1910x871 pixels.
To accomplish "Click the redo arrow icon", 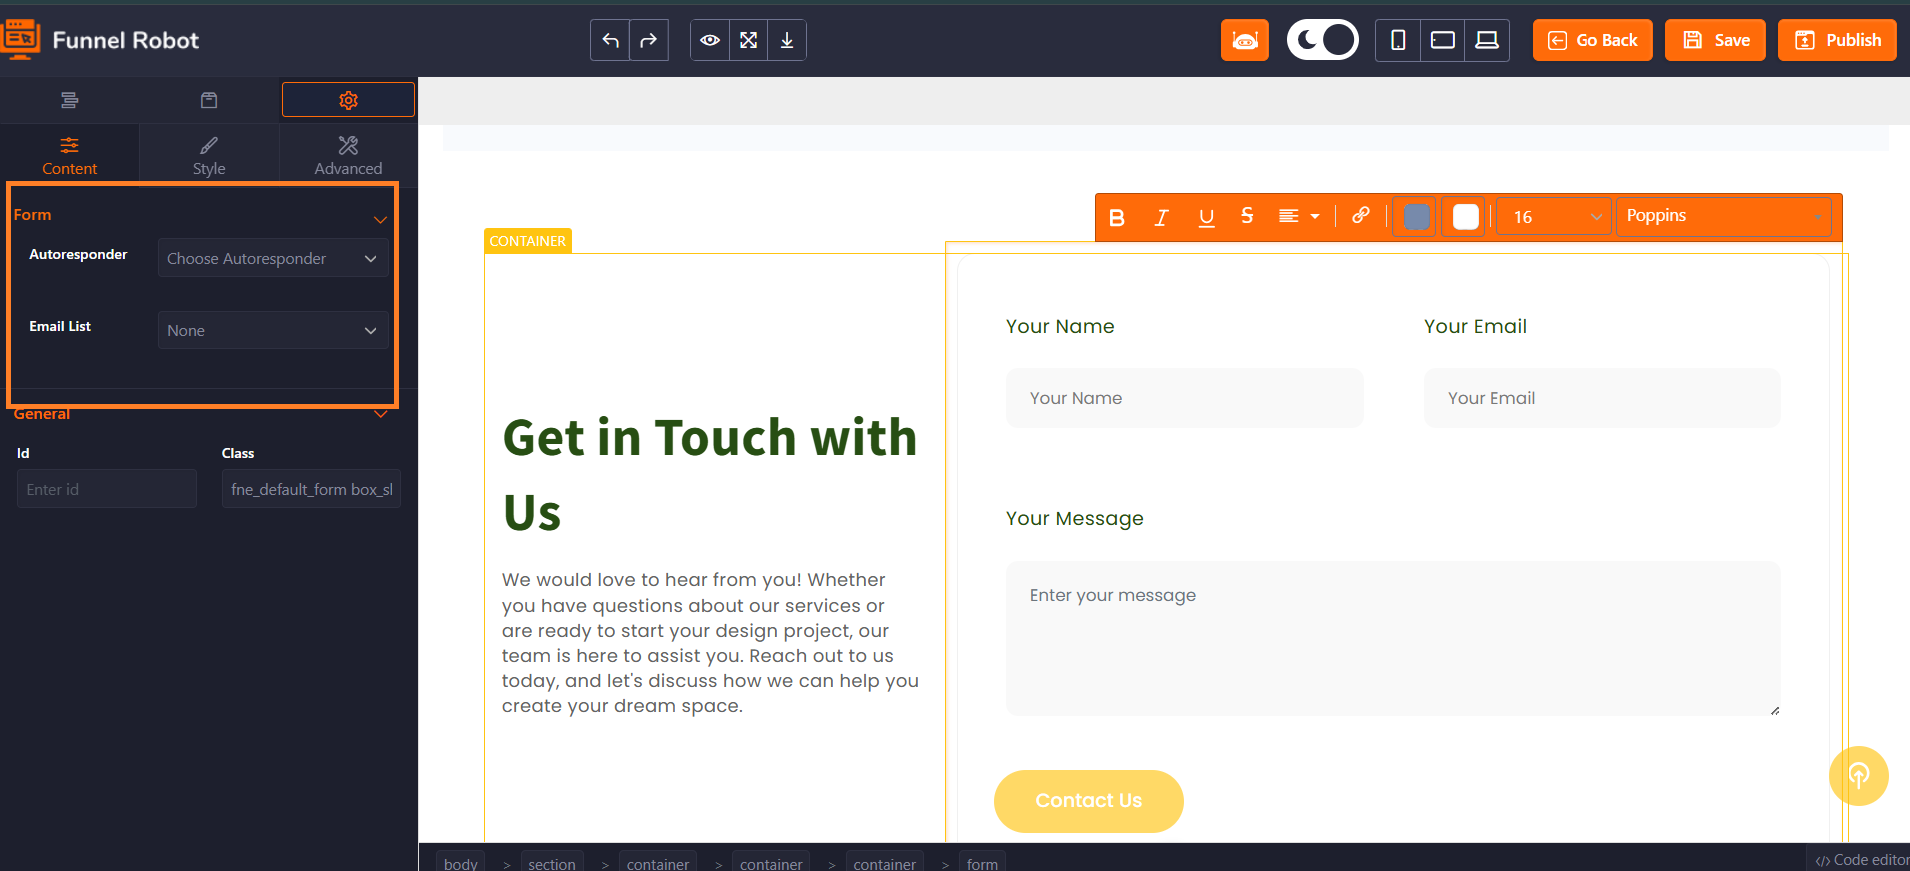I will pyautogui.click(x=649, y=40).
